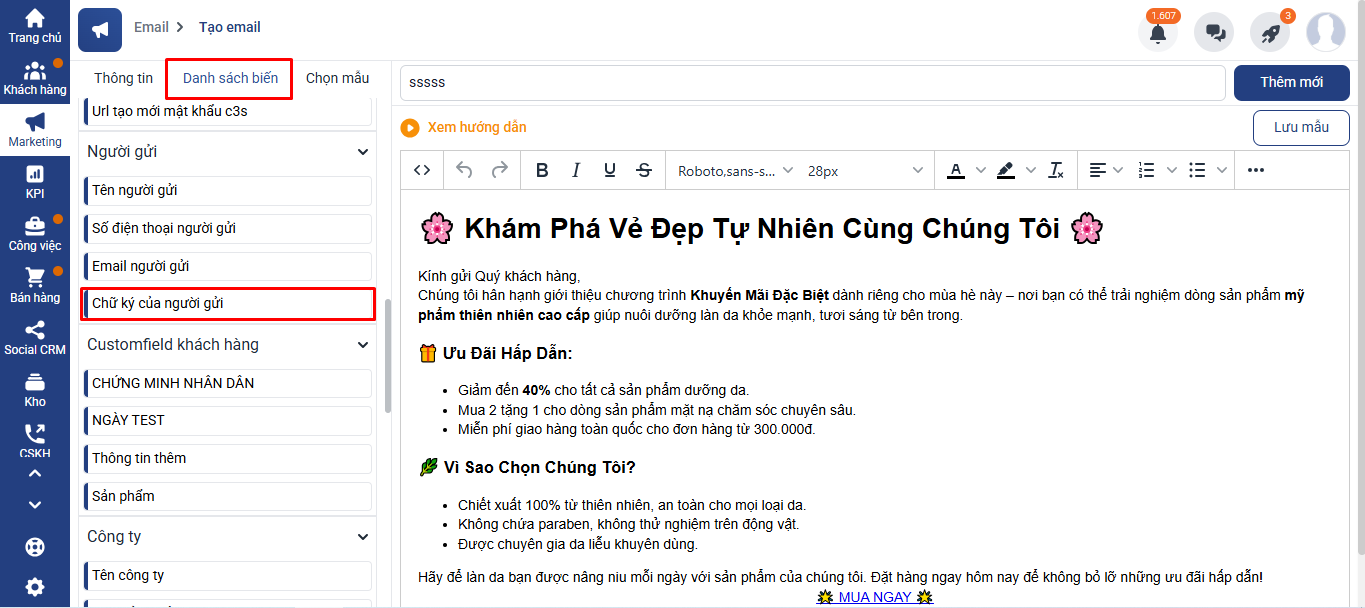This screenshot has height=608, width=1365.
Task: Open the KPI module in sidebar
Action: [x=35, y=182]
